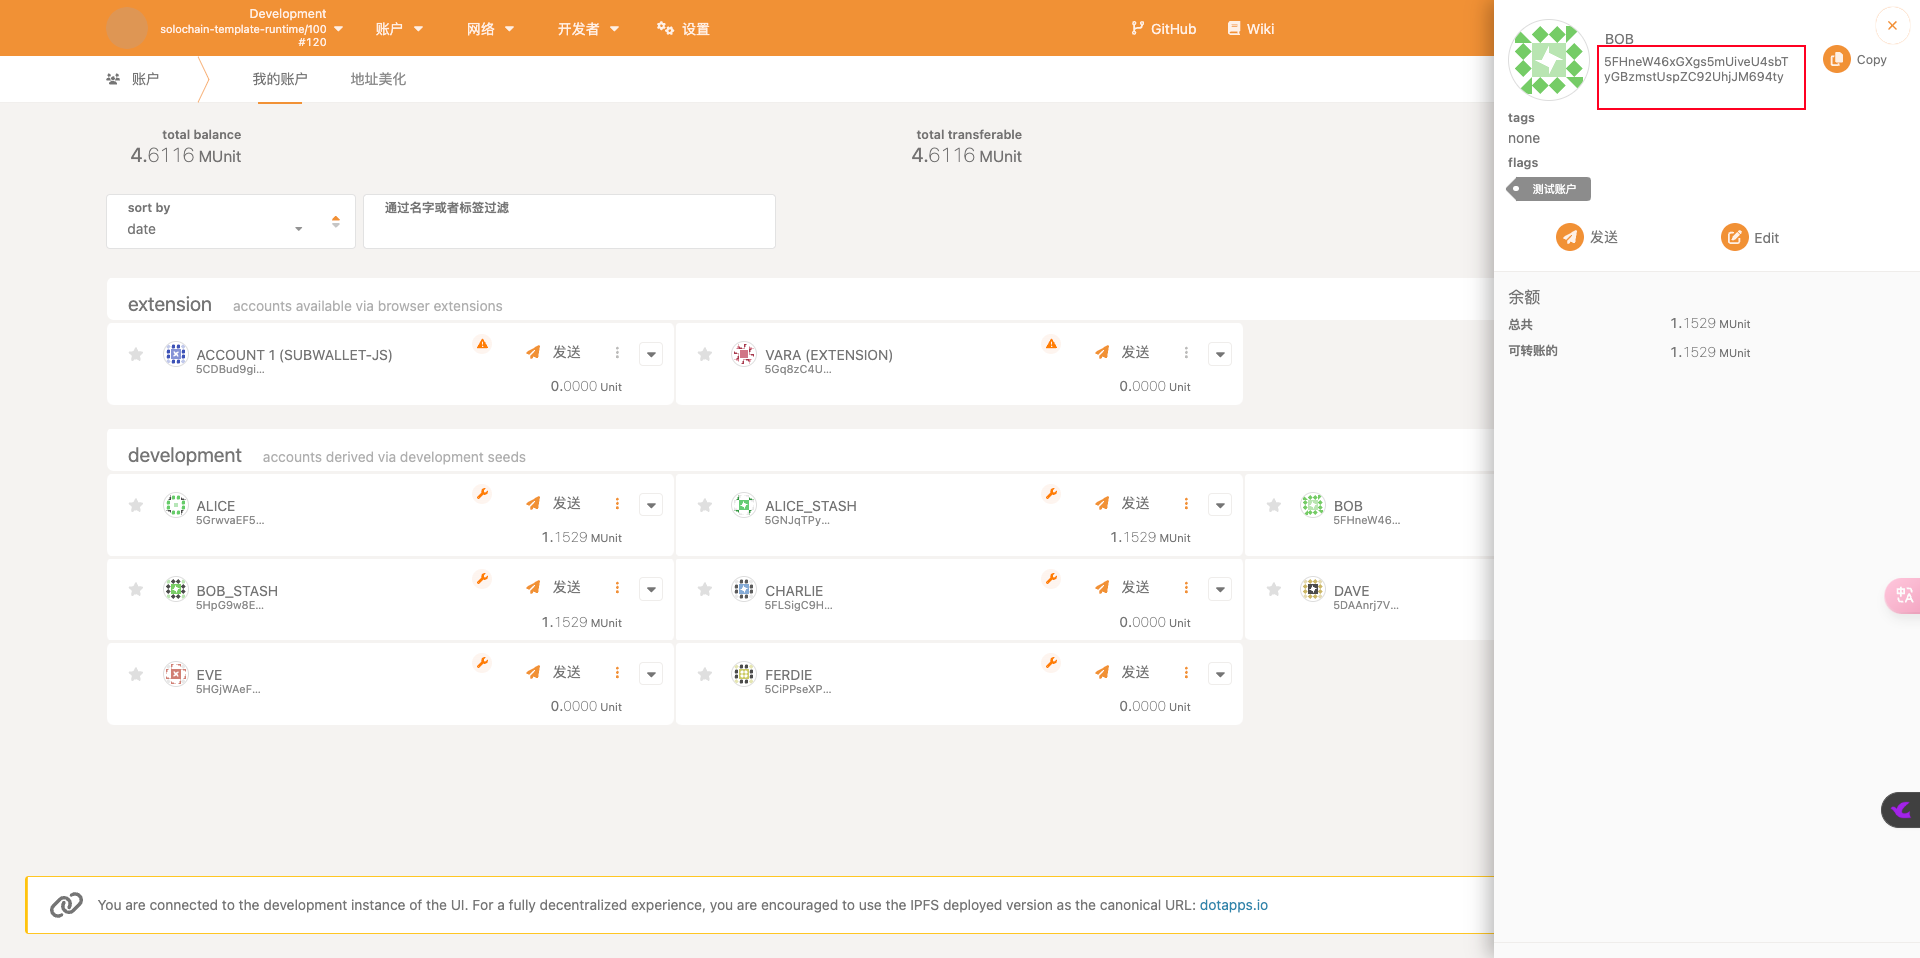This screenshot has width=1920, height=958.
Task: Favorite the CHARLIE account star
Action: 705,590
